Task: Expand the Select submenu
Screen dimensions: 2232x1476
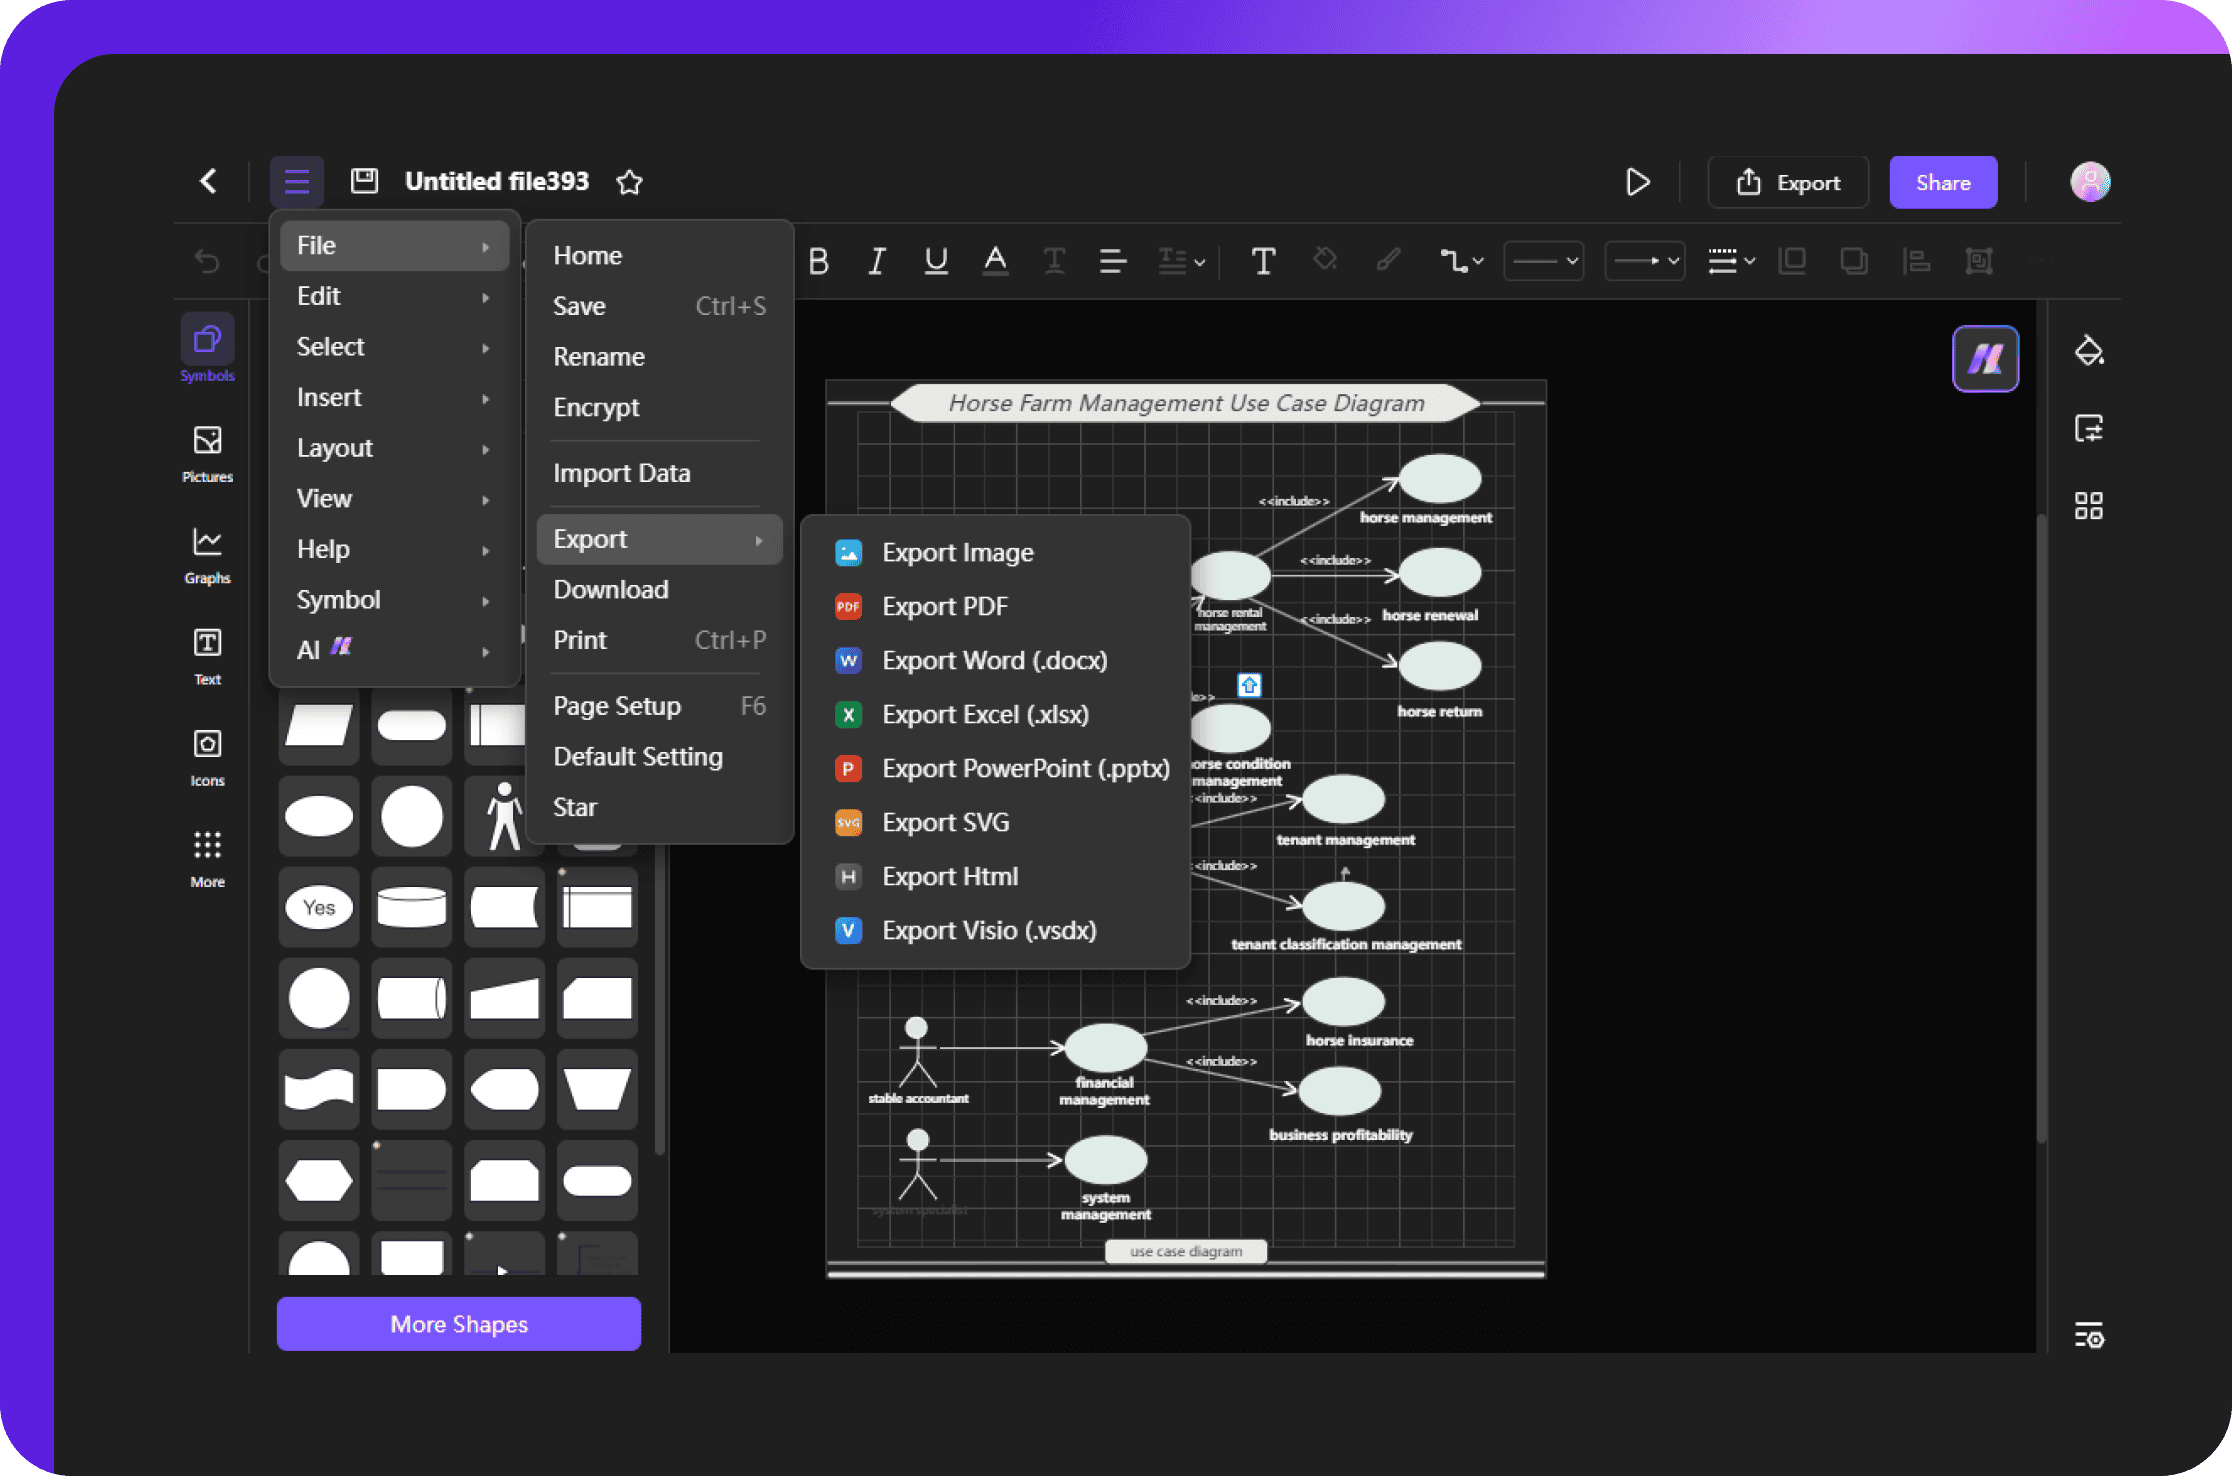Action: point(394,347)
